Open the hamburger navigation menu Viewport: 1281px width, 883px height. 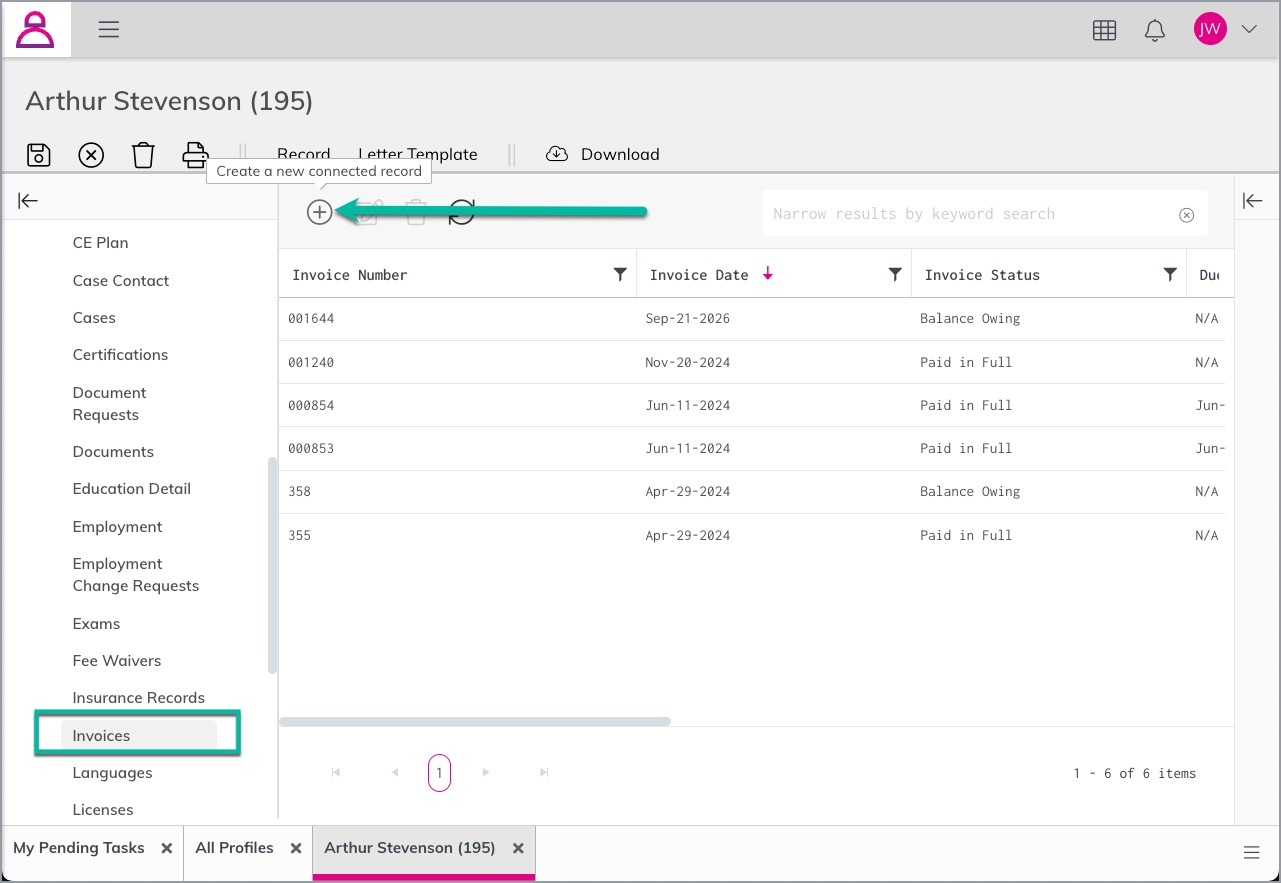(x=109, y=30)
